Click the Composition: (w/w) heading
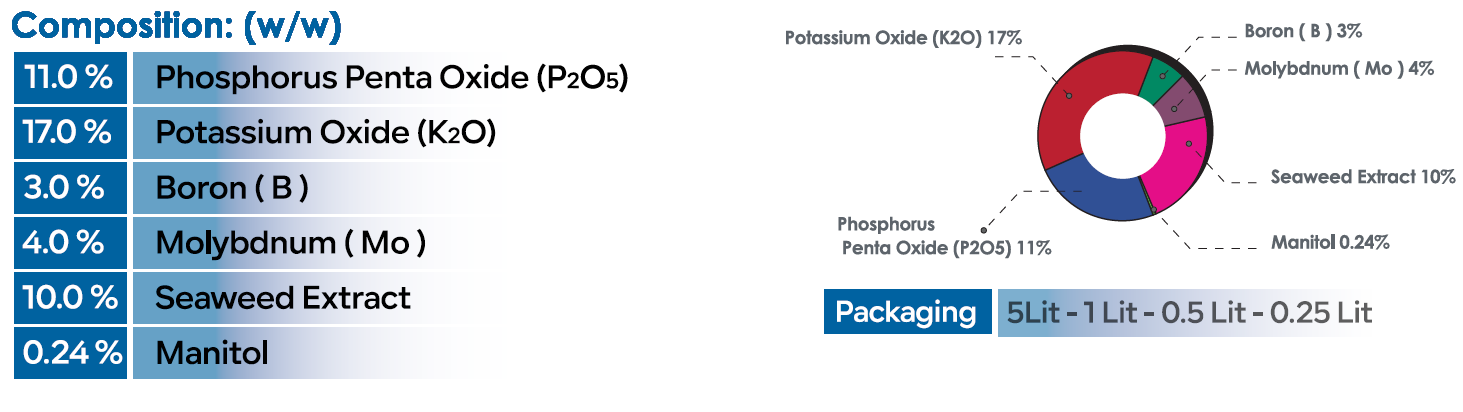The image size is (1463, 412). pyautogui.click(x=178, y=27)
